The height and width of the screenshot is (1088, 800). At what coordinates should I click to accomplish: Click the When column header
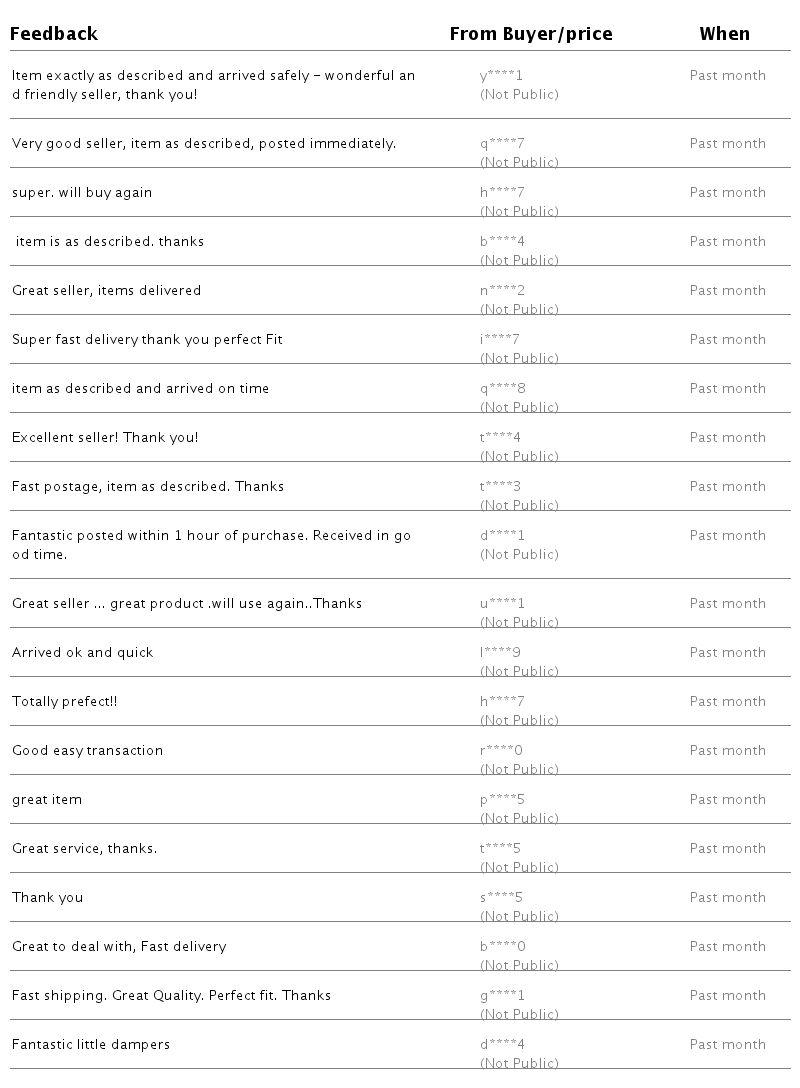coord(724,34)
